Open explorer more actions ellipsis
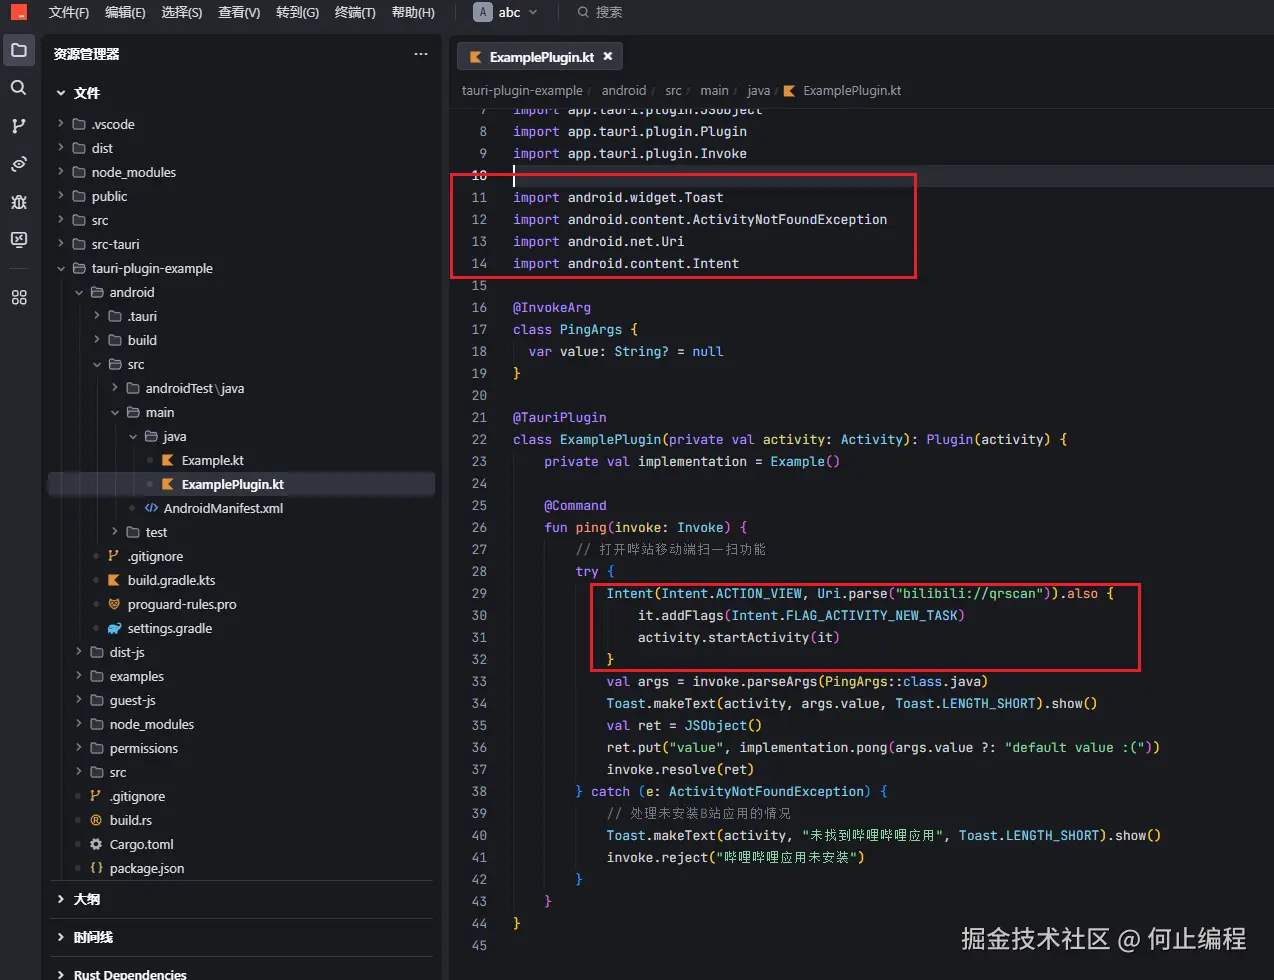The image size is (1274, 980). (x=421, y=54)
